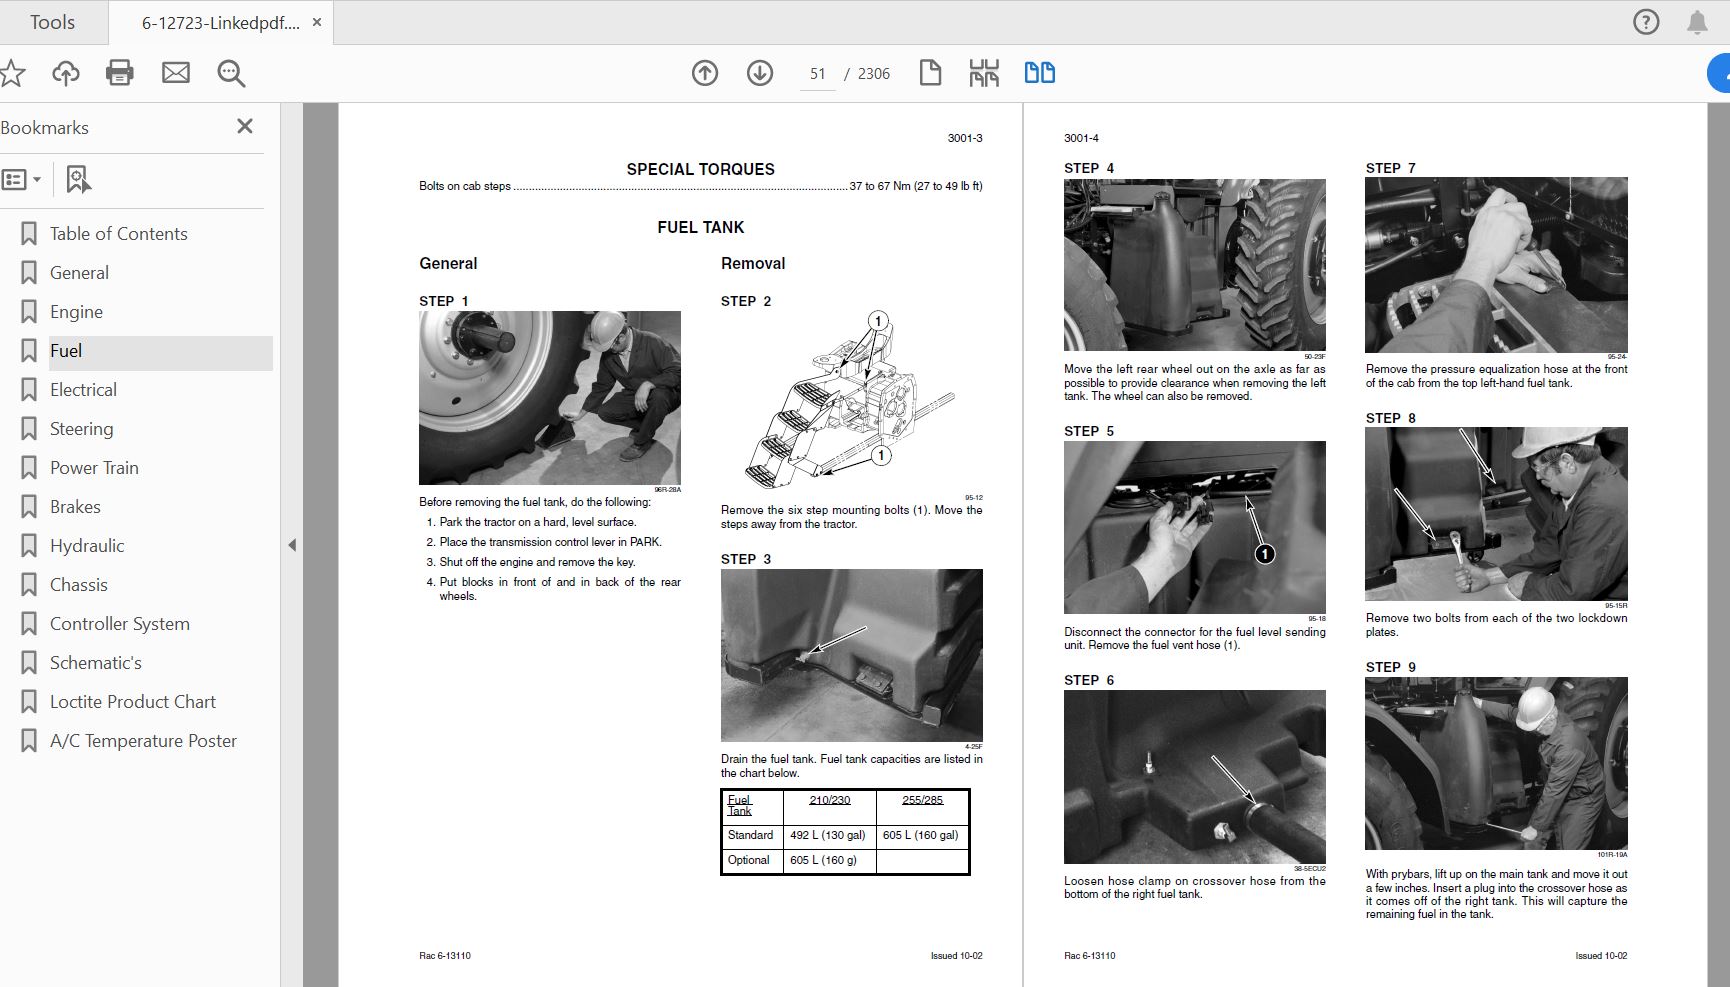Image resolution: width=1730 pixels, height=987 pixels.
Task: Go to the Brakes bookmark
Action: pos(75,507)
